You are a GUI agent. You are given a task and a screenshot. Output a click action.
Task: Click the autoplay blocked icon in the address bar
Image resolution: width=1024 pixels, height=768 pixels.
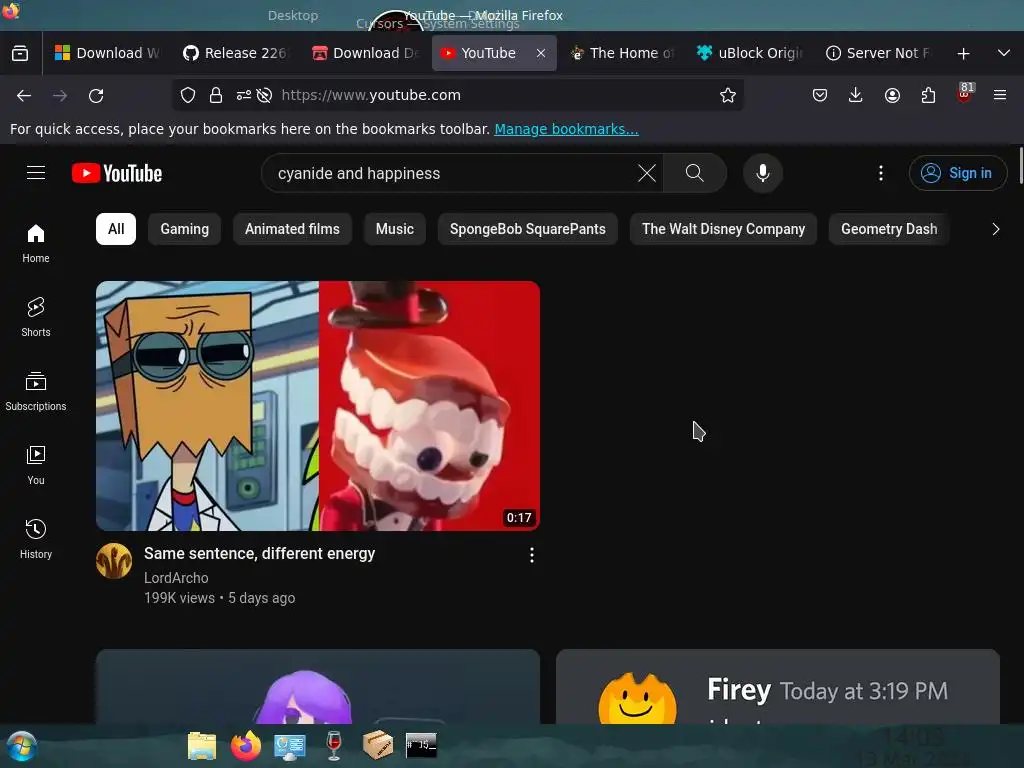pos(264,95)
